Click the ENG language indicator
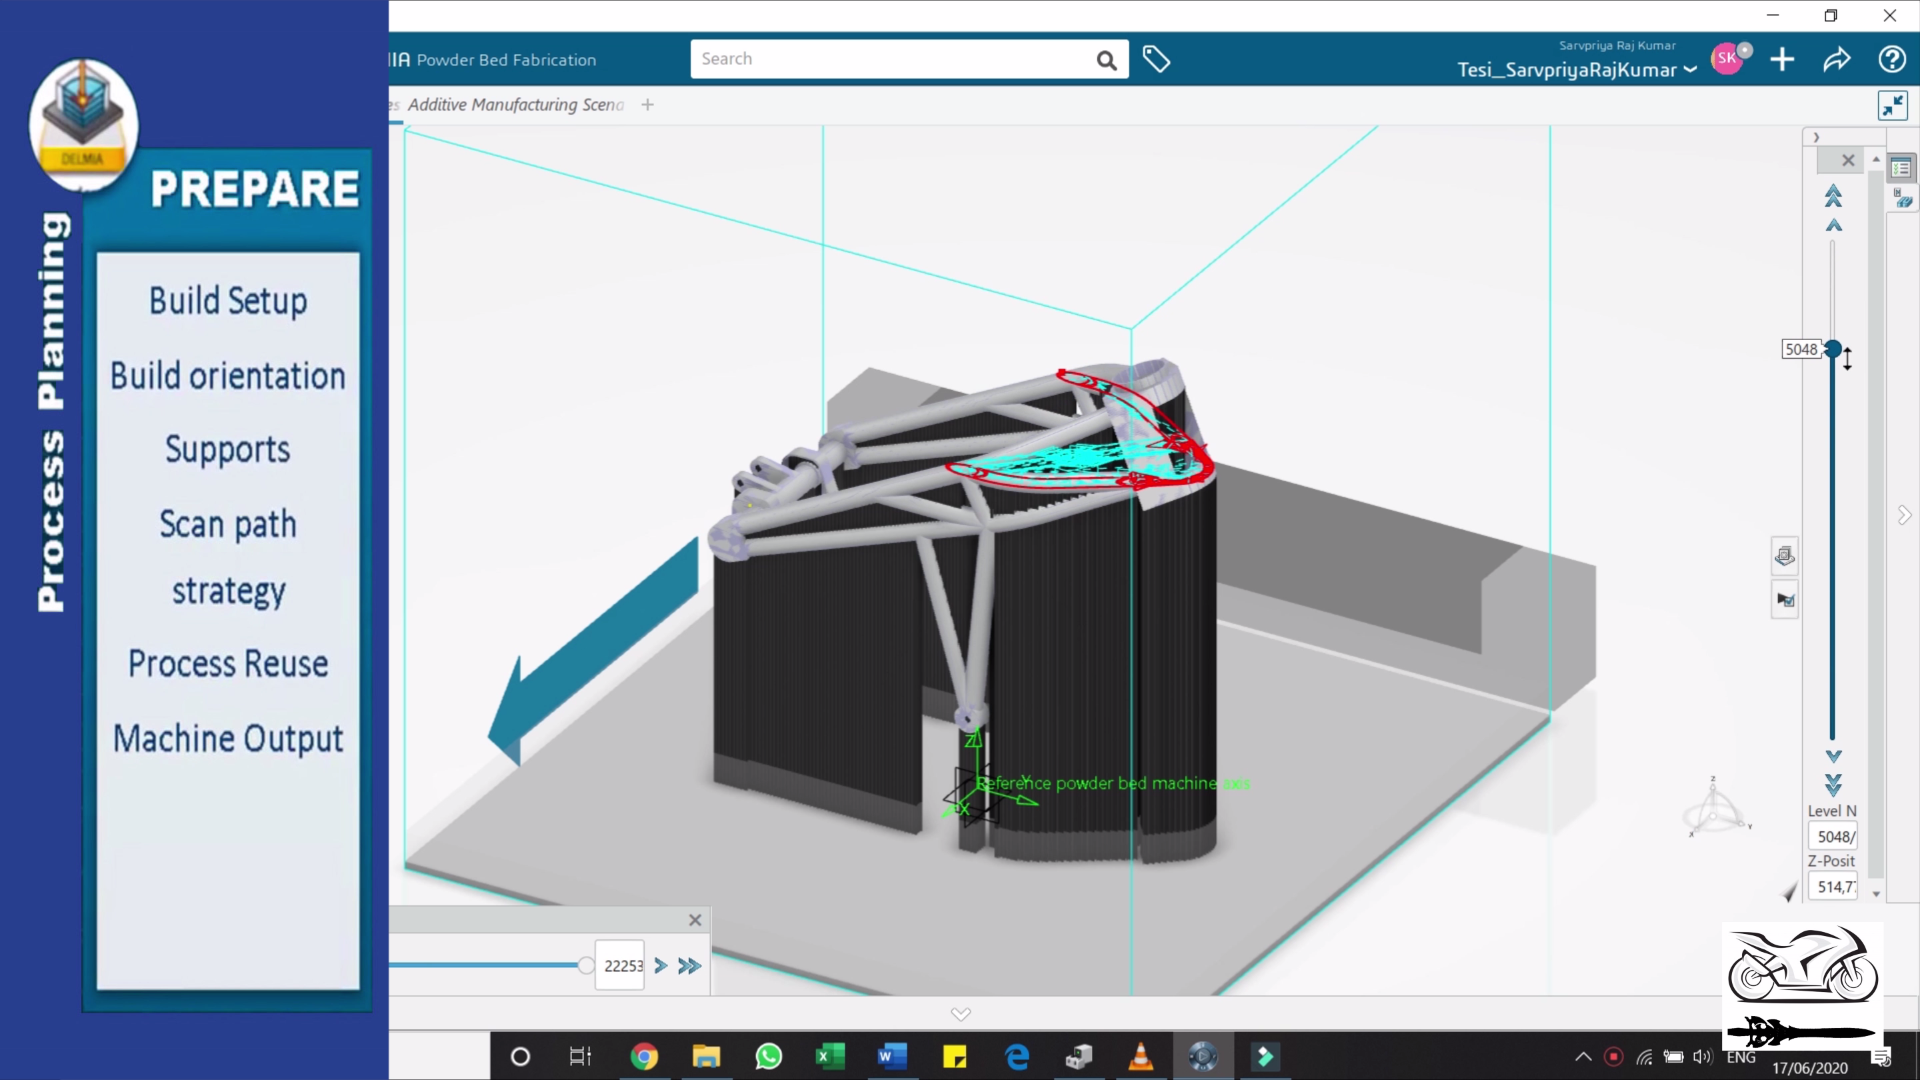 tap(1741, 1057)
